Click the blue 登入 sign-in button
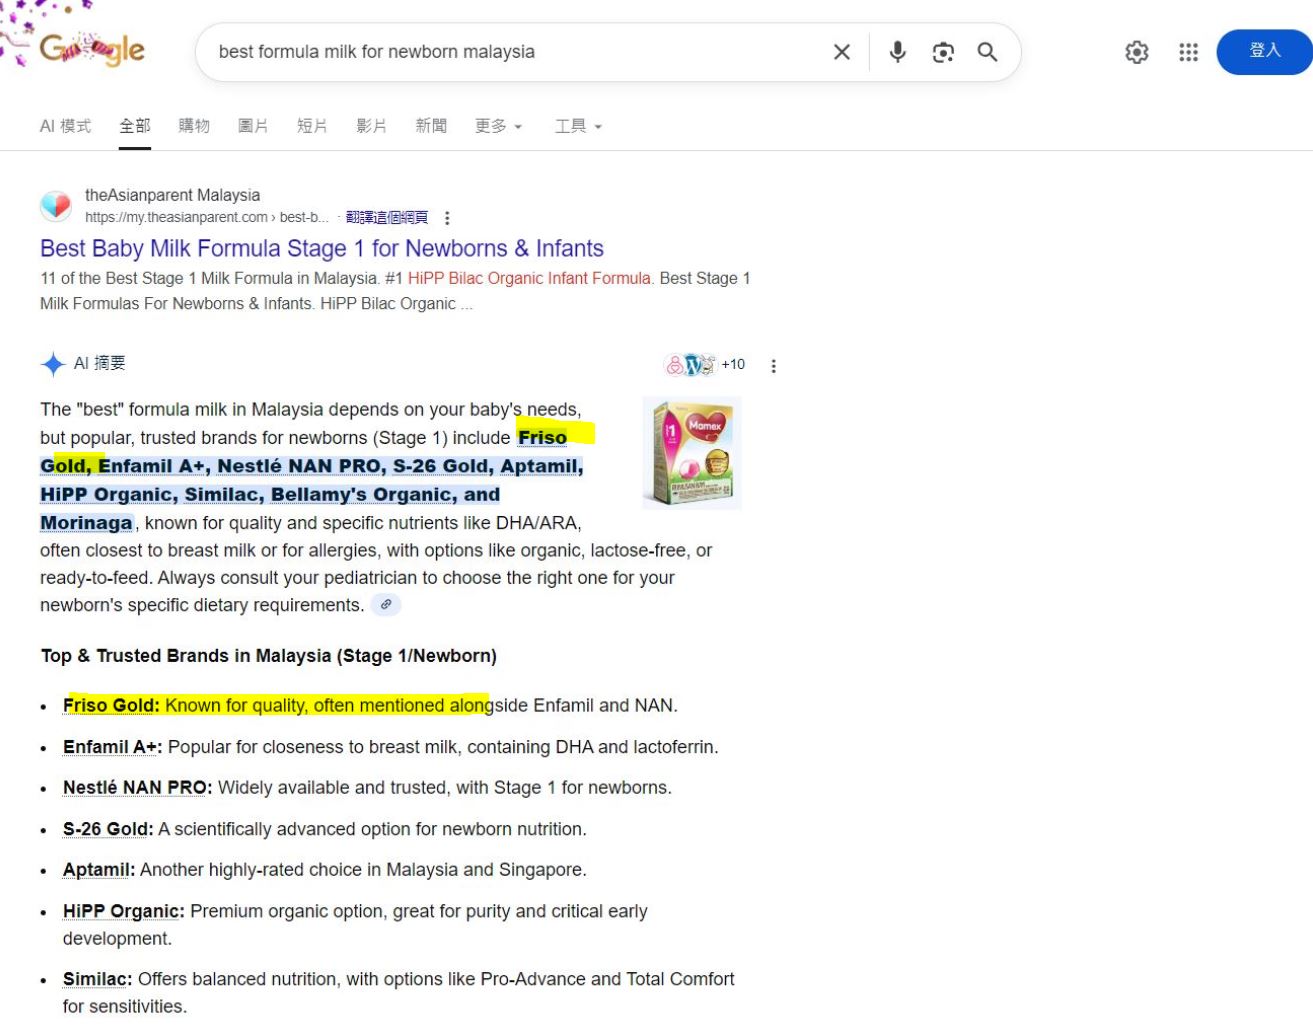The width and height of the screenshot is (1313, 1032). point(1264,51)
